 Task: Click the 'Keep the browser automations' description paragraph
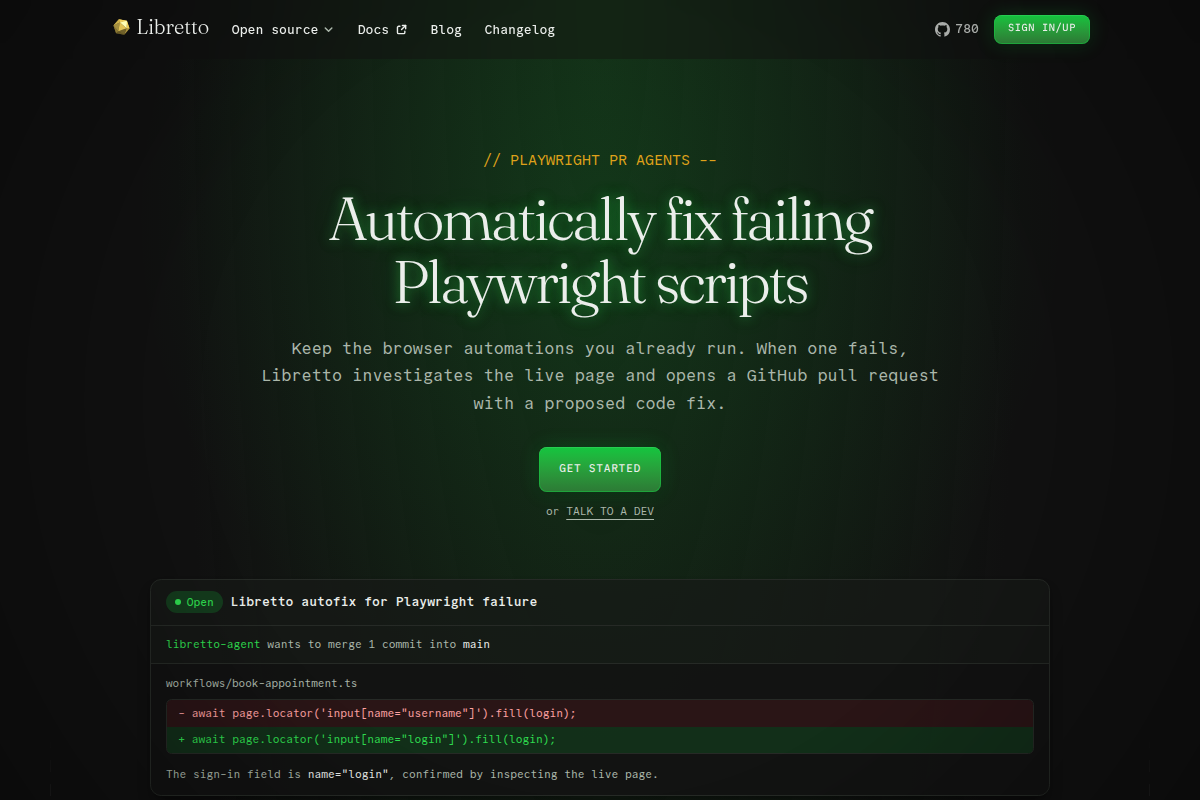(600, 376)
